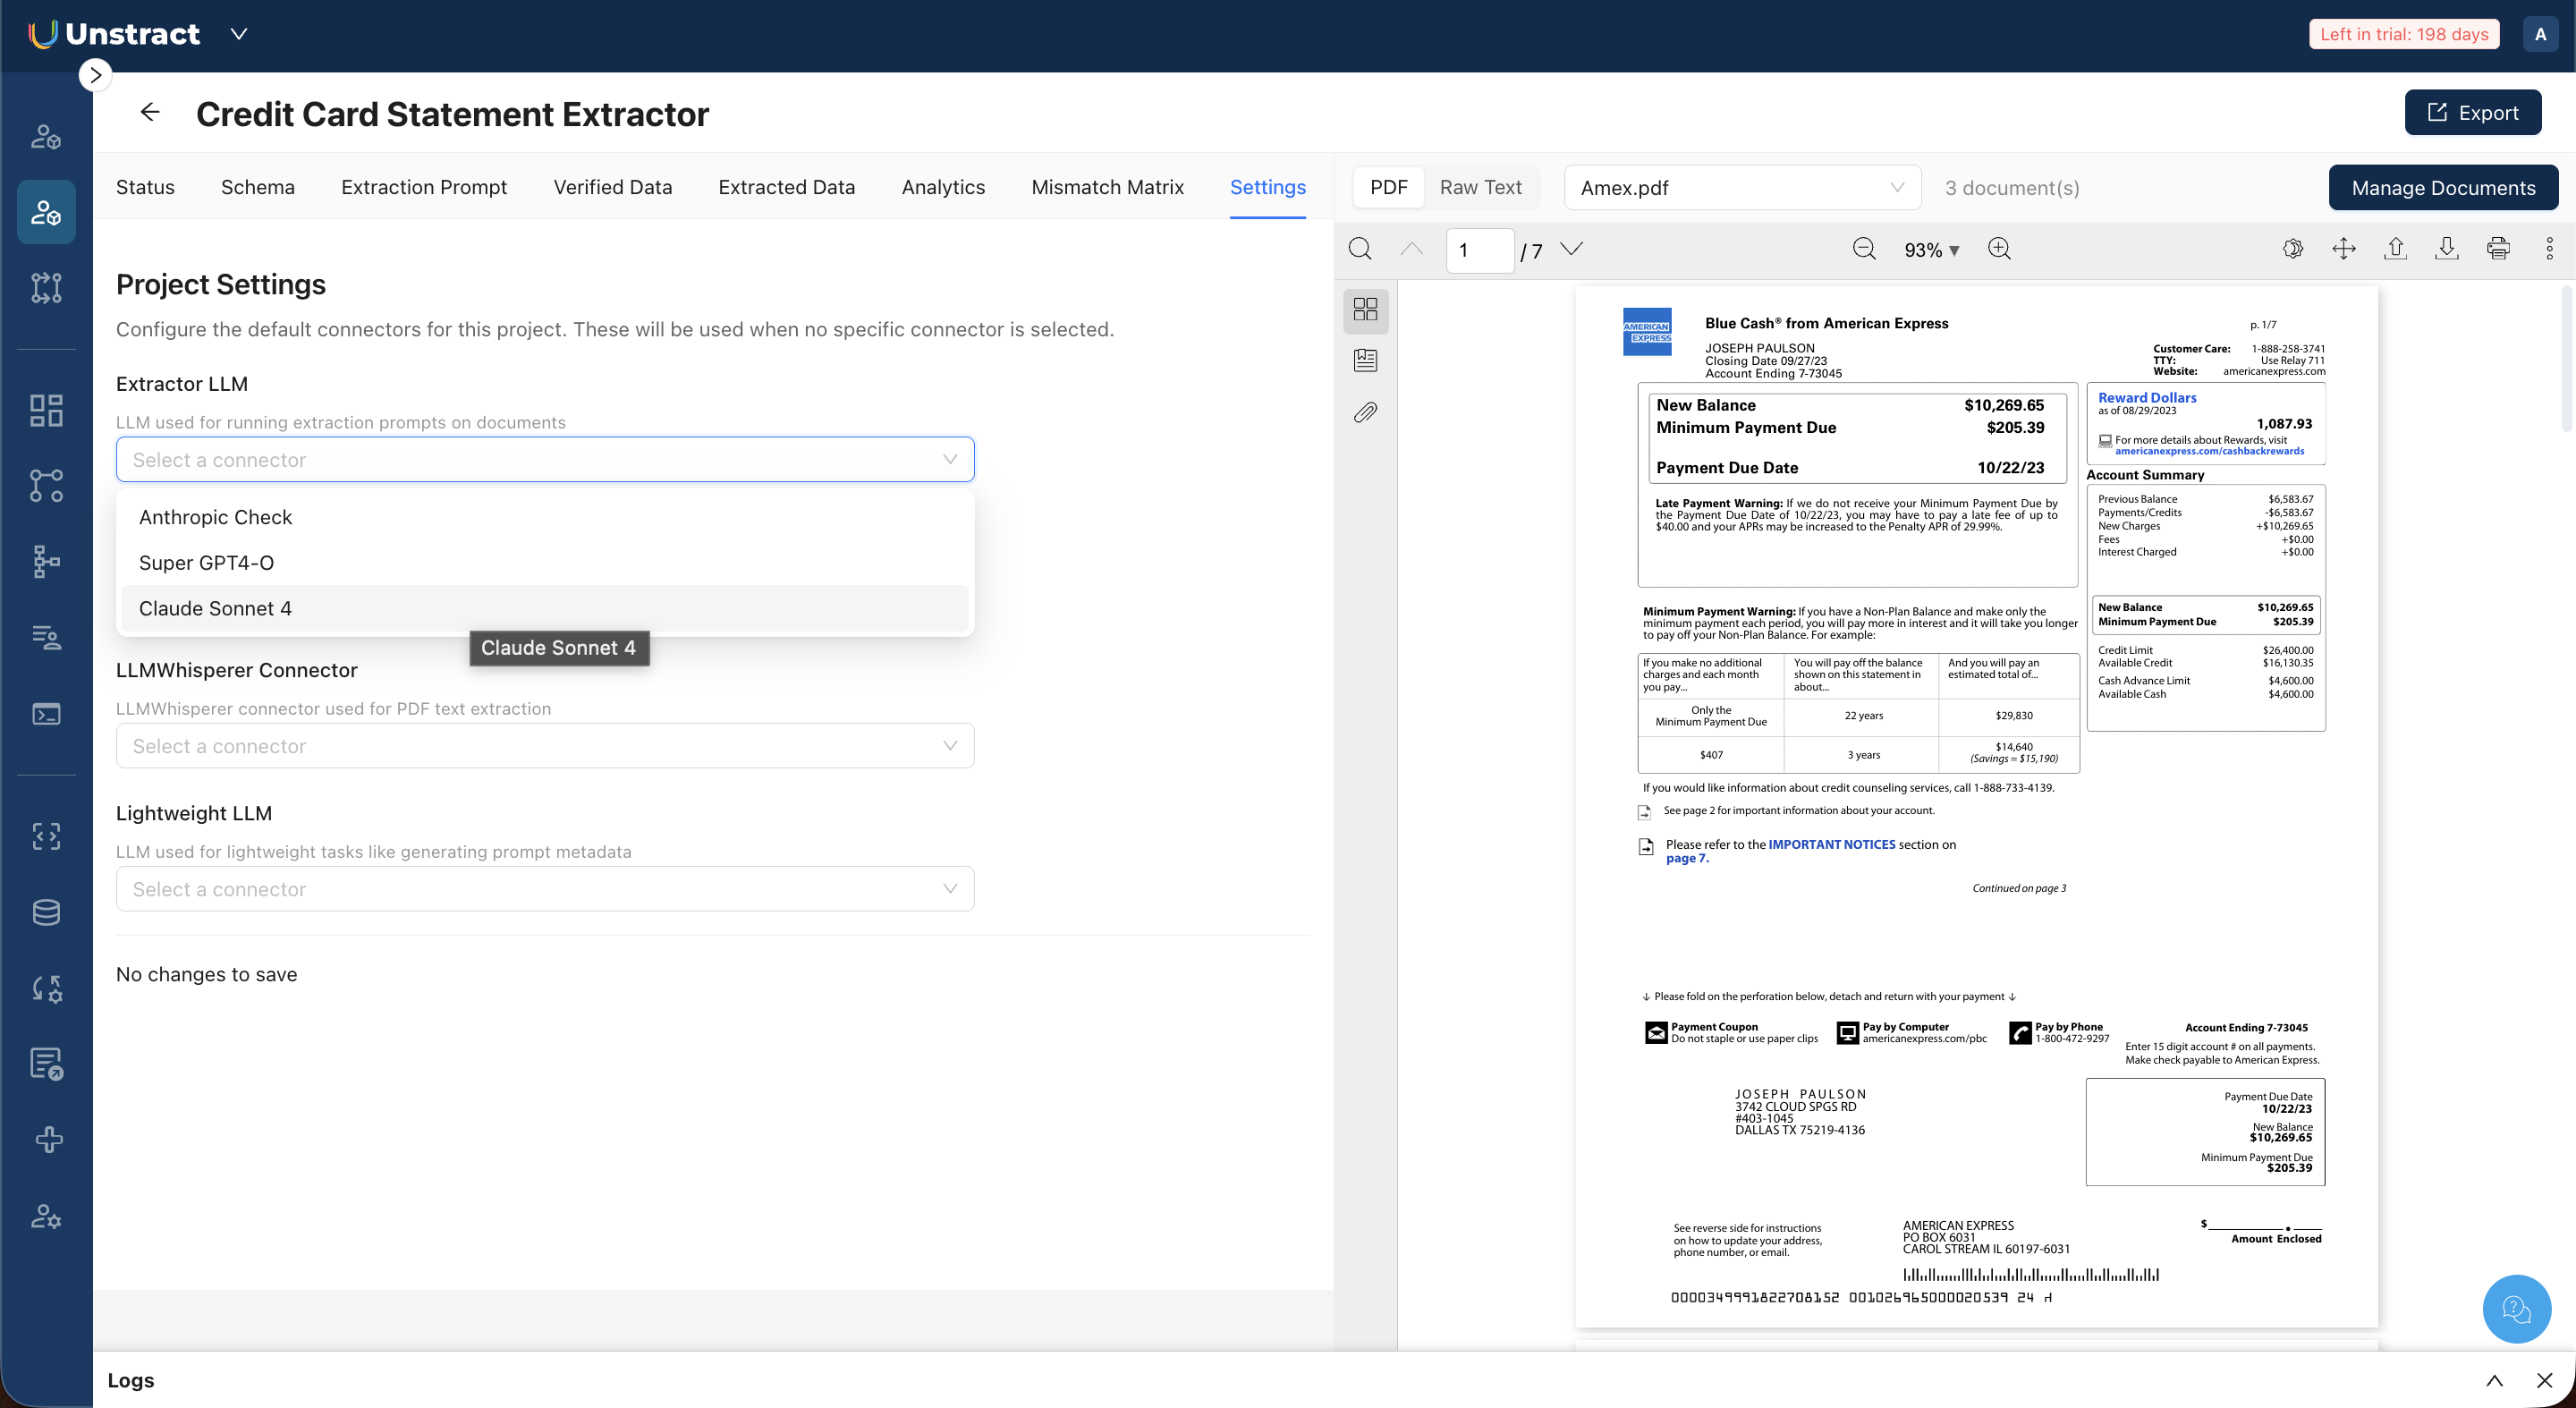The height and width of the screenshot is (1408, 2576).
Task: Click the back arrow beside project title
Action: click(150, 112)
